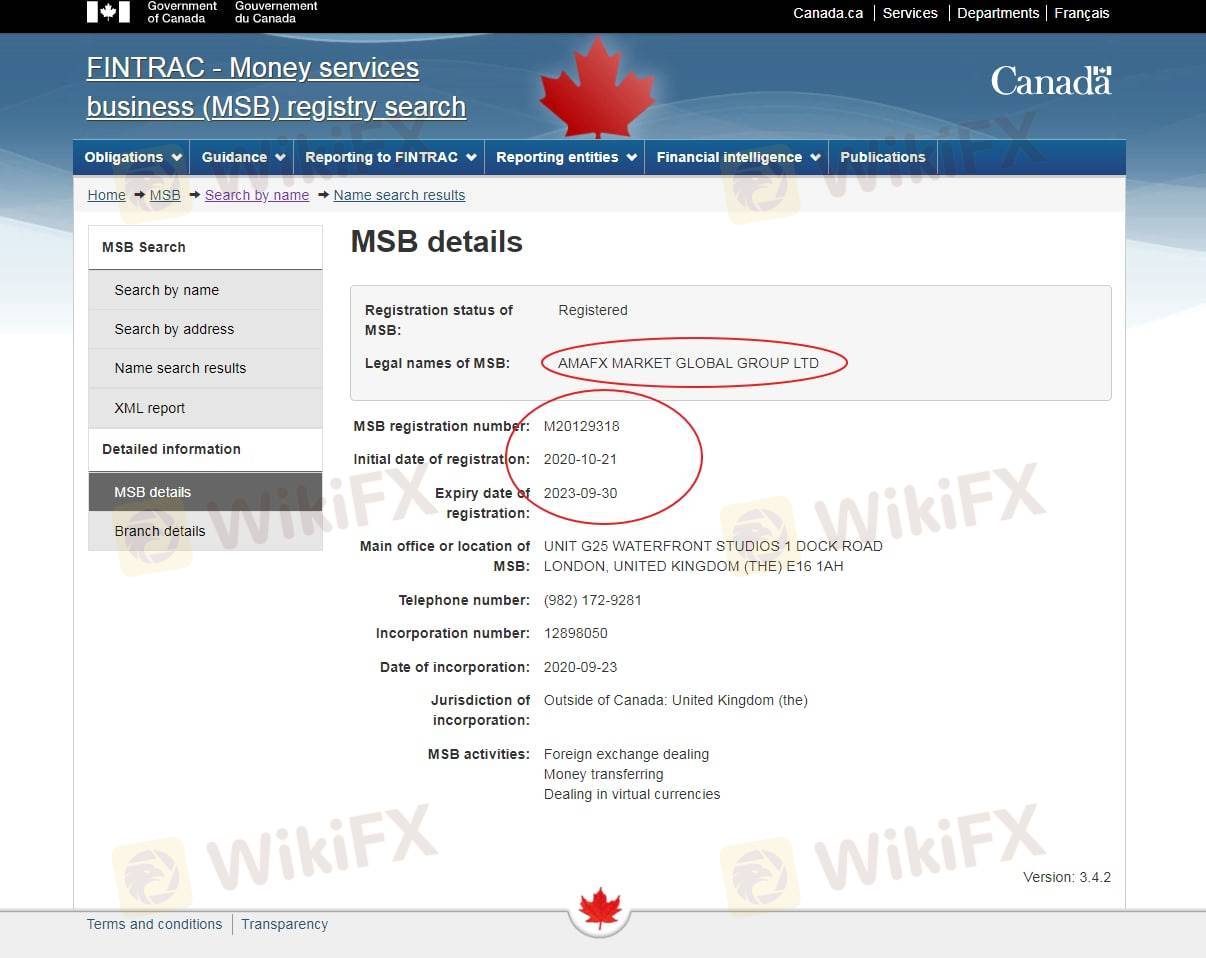Open Search by name breadcrumb link
Image resolution: width=1206 pixels, height=958 pixels.
(x=257, y=195)
